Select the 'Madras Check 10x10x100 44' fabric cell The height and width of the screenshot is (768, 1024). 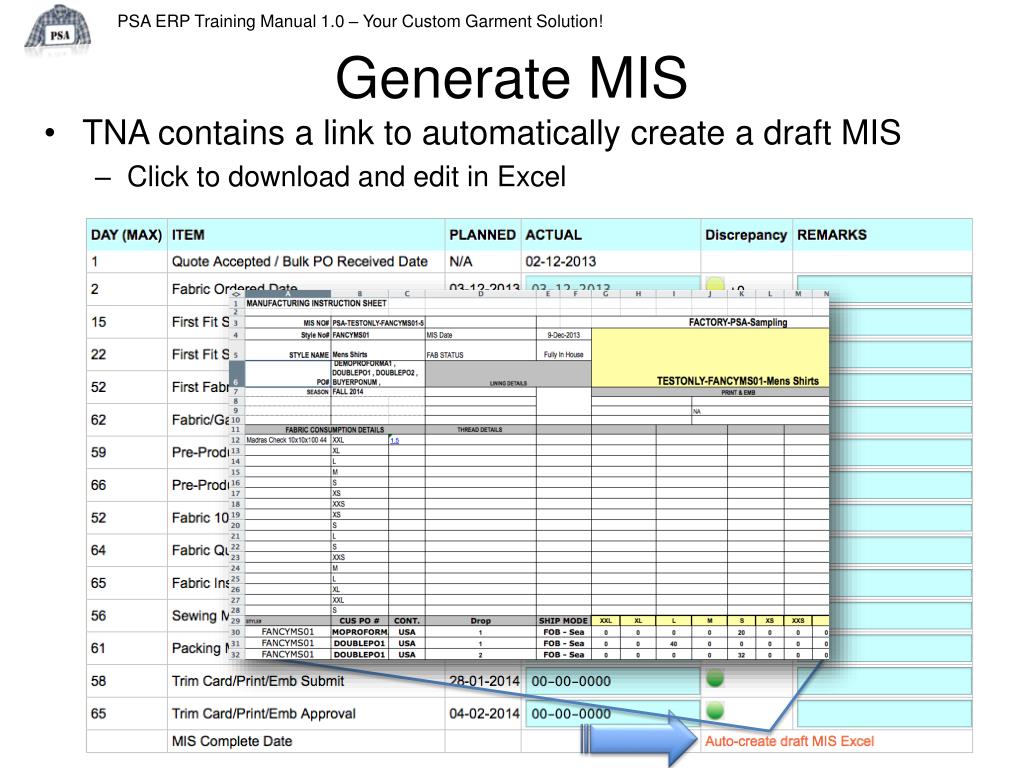pos(287,441)
